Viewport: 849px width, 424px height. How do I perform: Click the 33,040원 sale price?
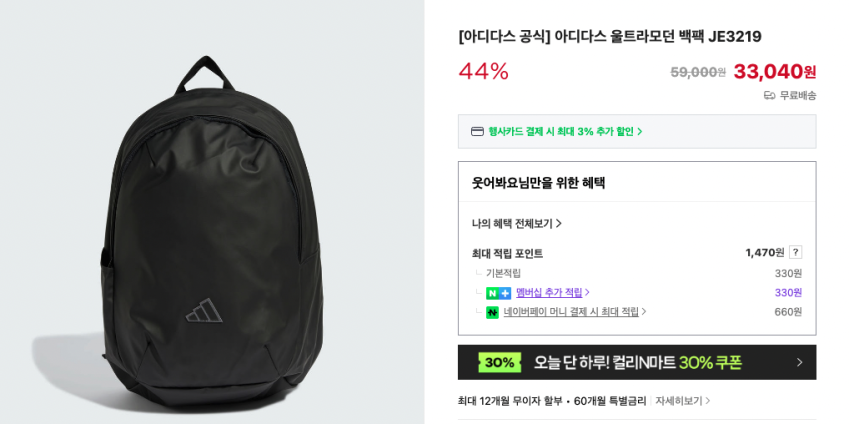(774, 71)
